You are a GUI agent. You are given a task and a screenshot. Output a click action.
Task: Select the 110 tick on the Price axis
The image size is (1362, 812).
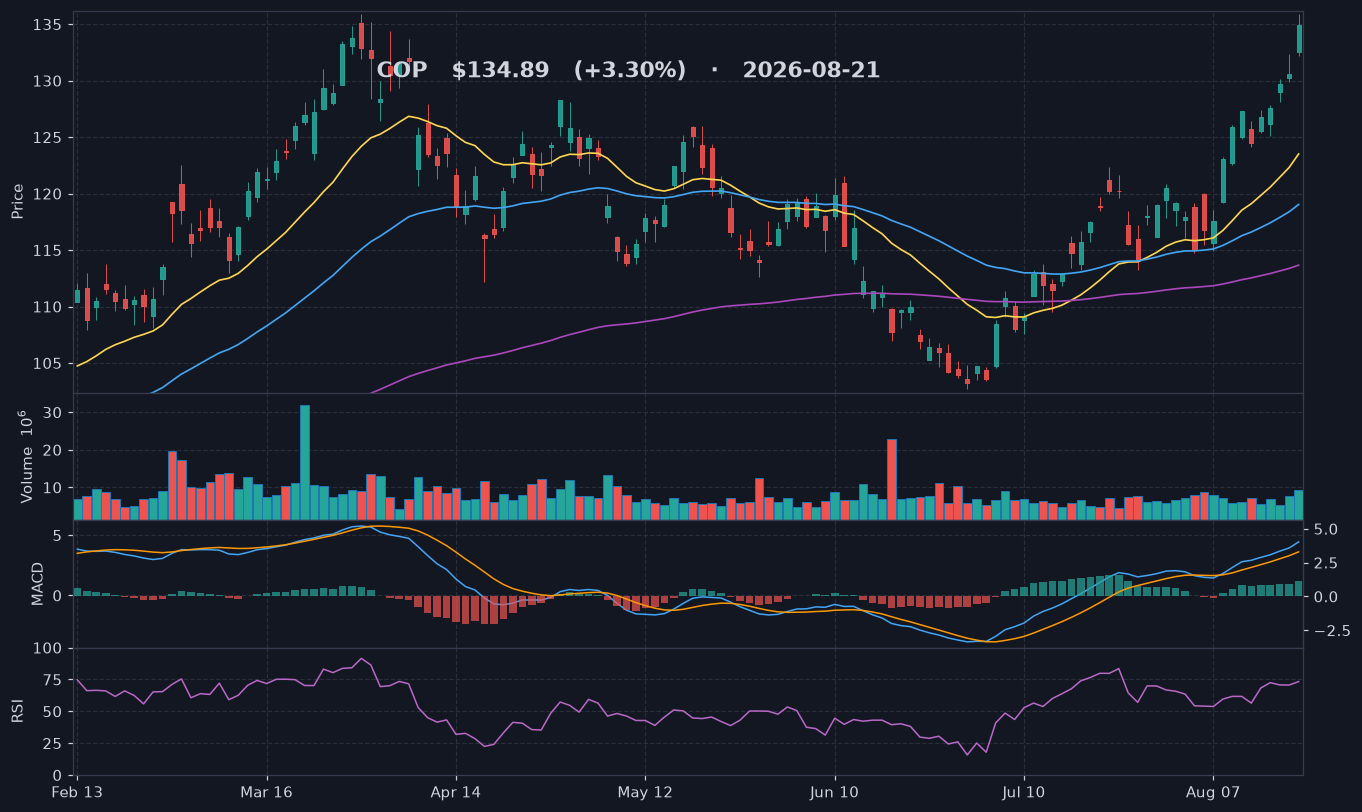(49, 307)
